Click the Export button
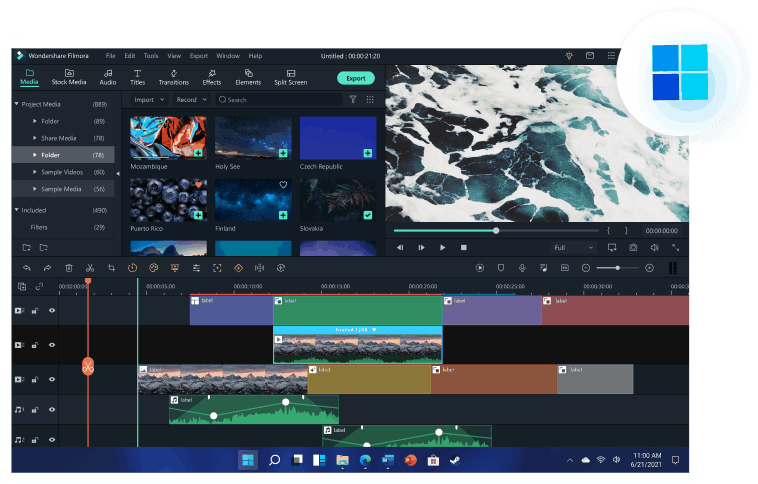 point(355,78)
